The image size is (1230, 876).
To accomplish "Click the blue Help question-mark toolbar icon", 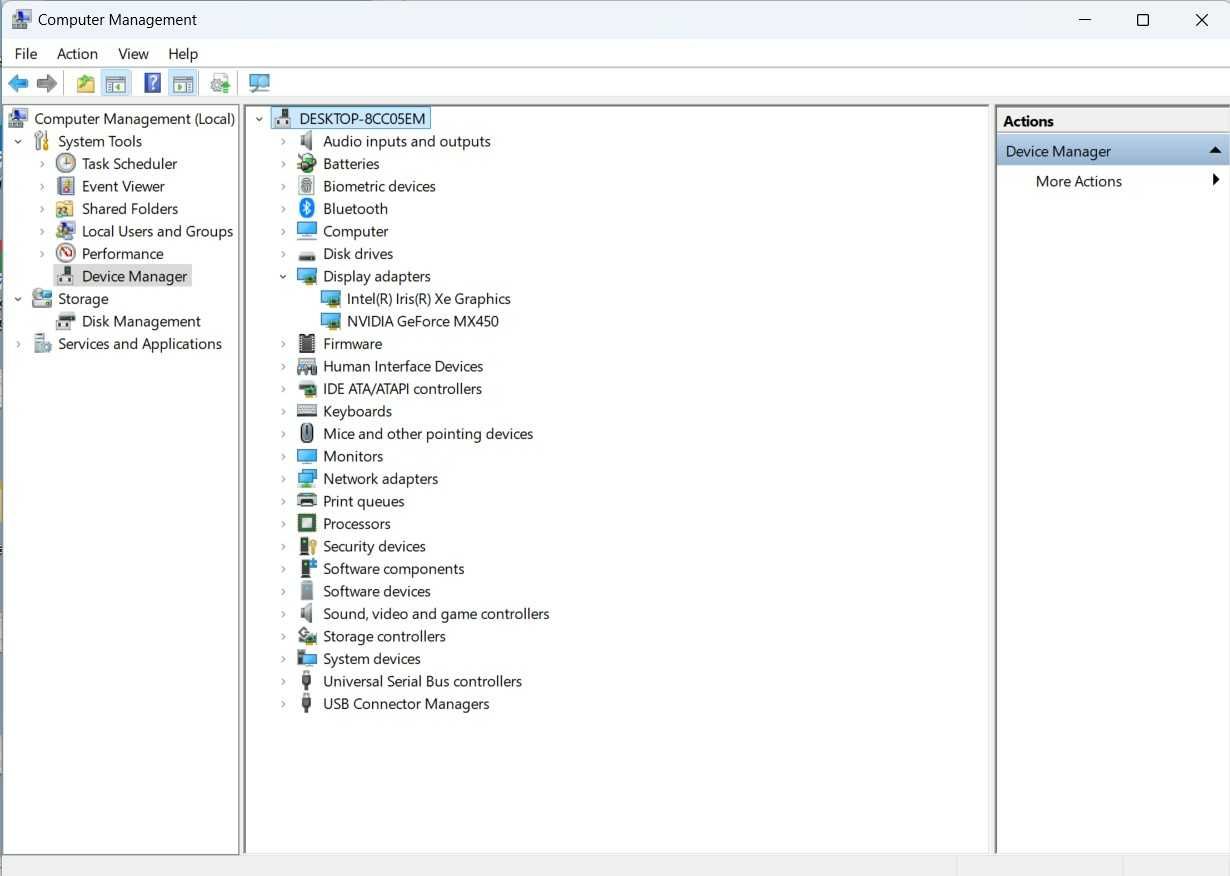I will [x=152, y=83].
